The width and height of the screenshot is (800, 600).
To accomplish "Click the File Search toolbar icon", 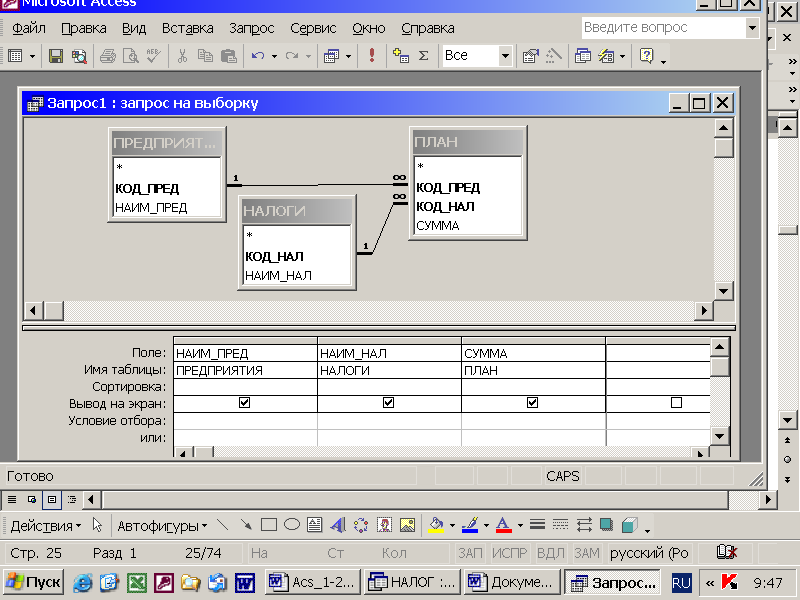I will (79, 56).
